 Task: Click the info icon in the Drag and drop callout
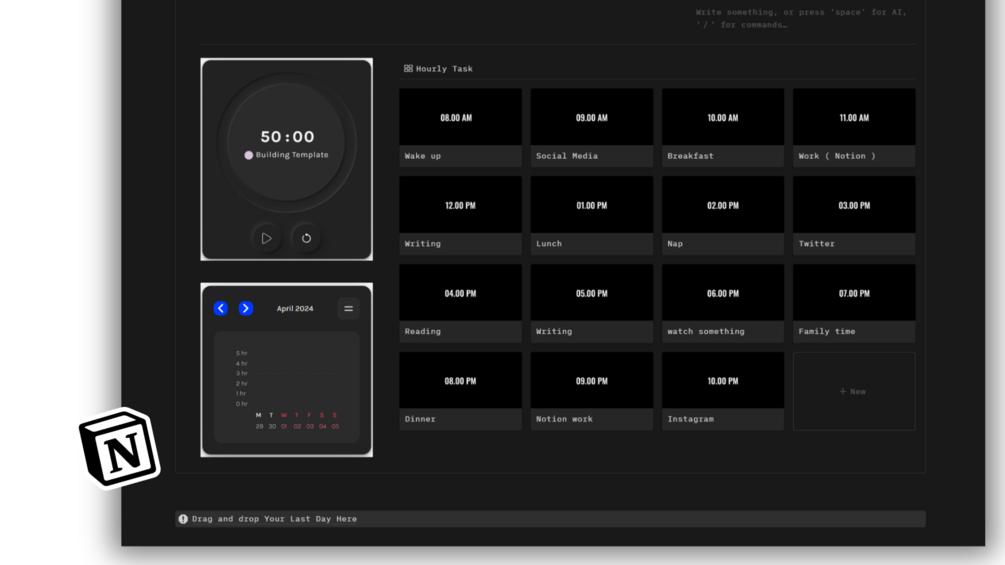[183, 519]
